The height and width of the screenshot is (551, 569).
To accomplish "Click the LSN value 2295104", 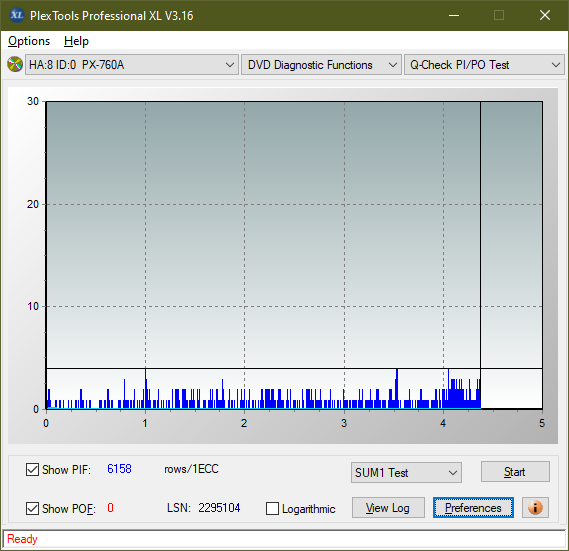I will [x=219, y=508].
